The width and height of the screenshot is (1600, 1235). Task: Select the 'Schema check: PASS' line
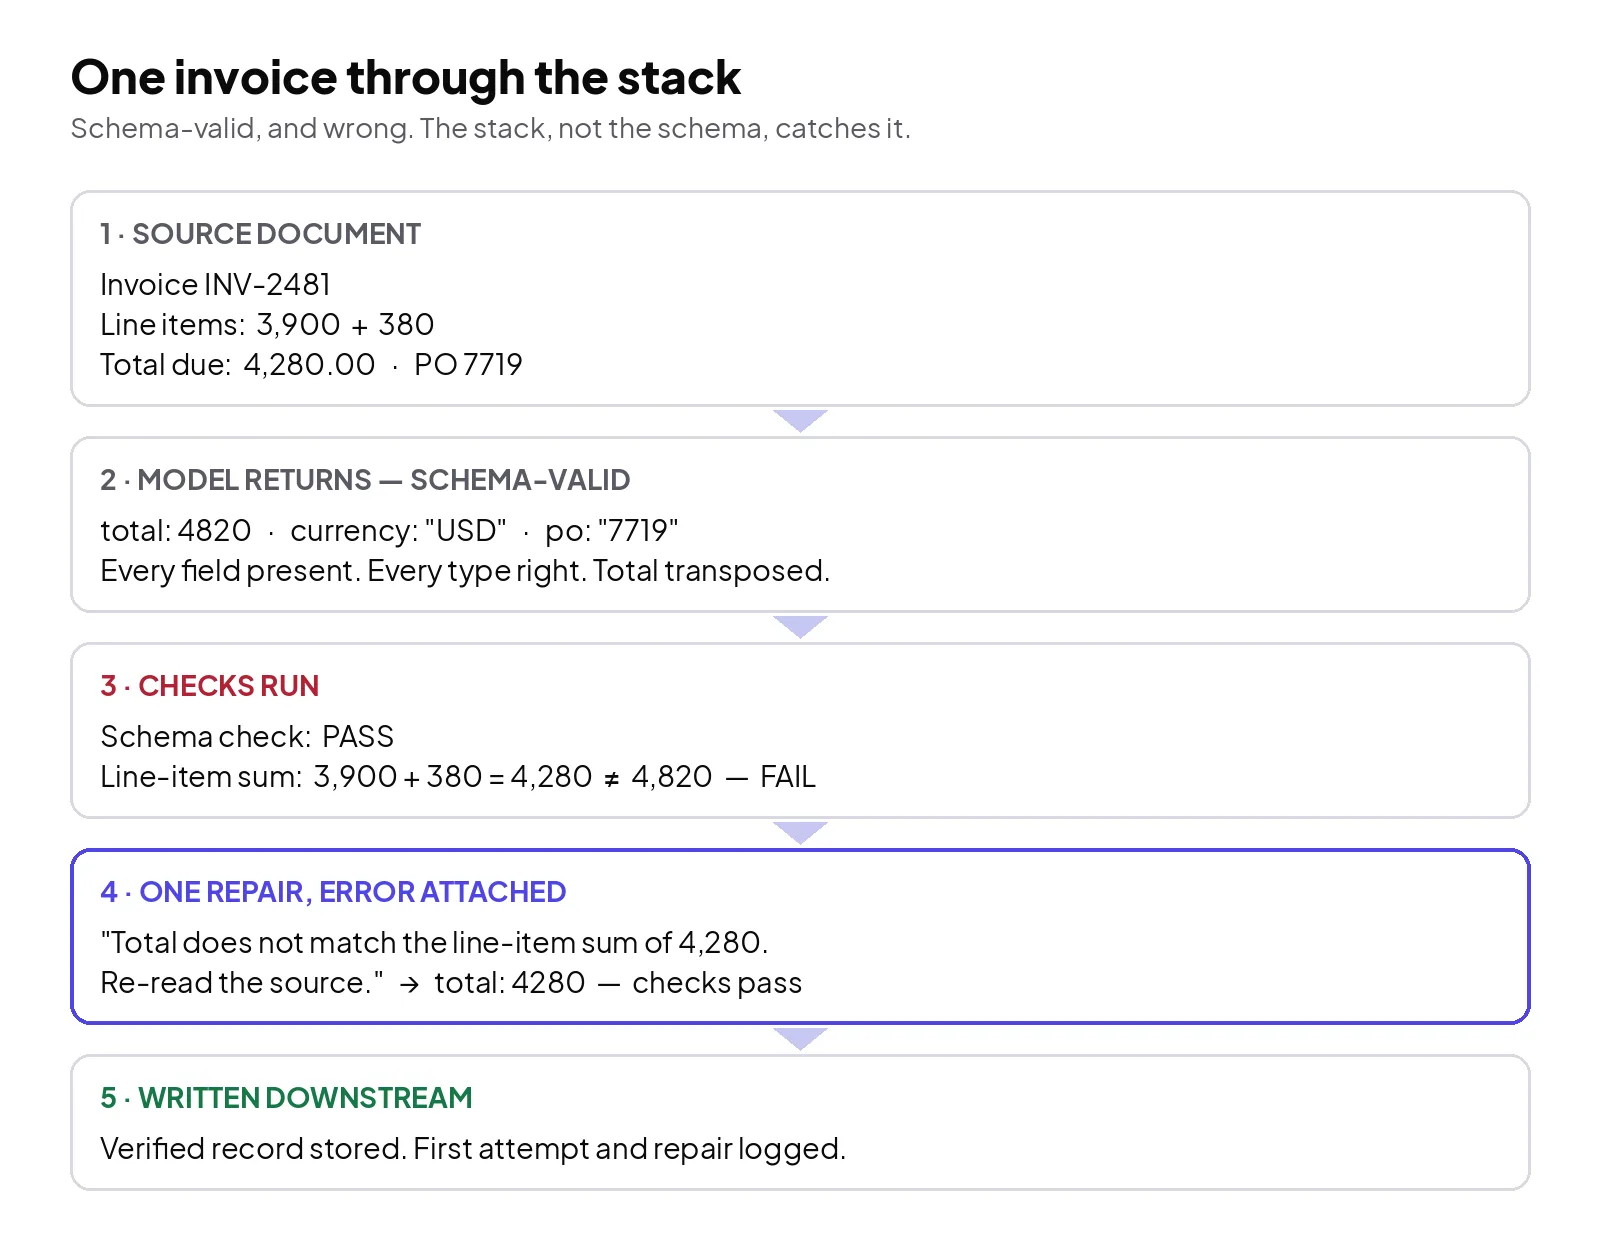[247, 737]
